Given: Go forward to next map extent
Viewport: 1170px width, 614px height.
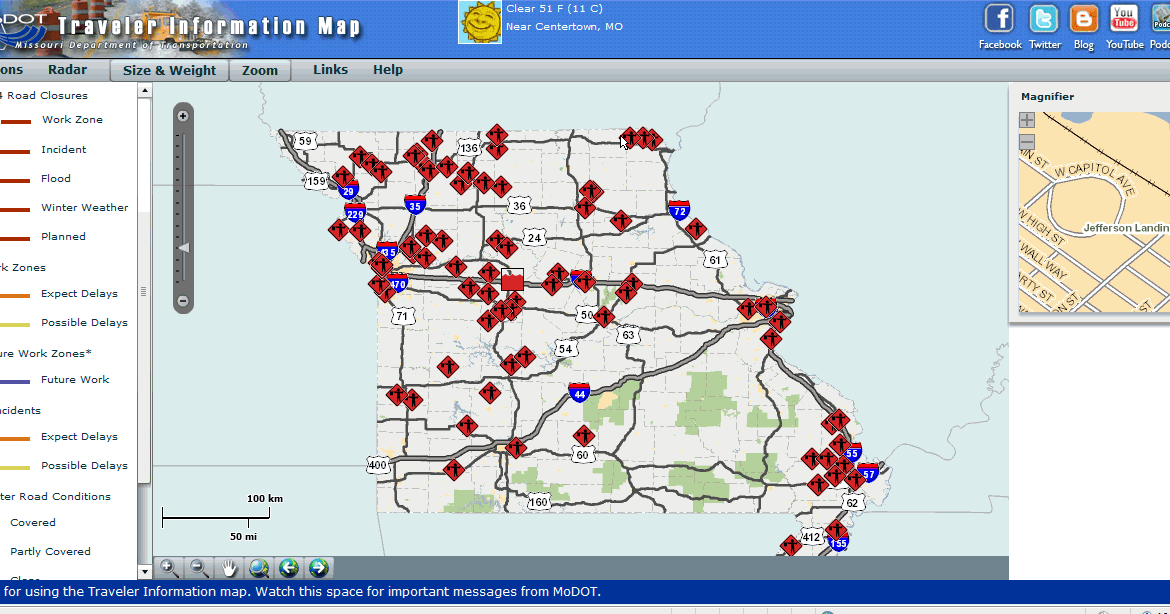Looking at the screenshot, I should click(x=318, y=567).
